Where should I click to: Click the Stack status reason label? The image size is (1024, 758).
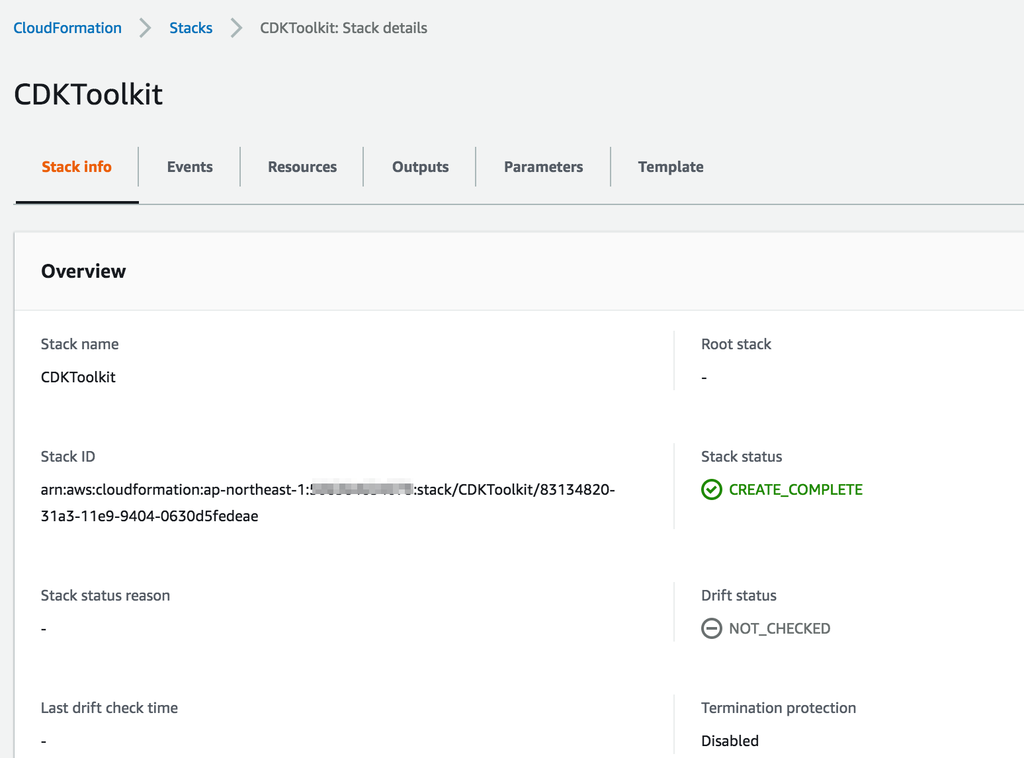coord(105,595)
